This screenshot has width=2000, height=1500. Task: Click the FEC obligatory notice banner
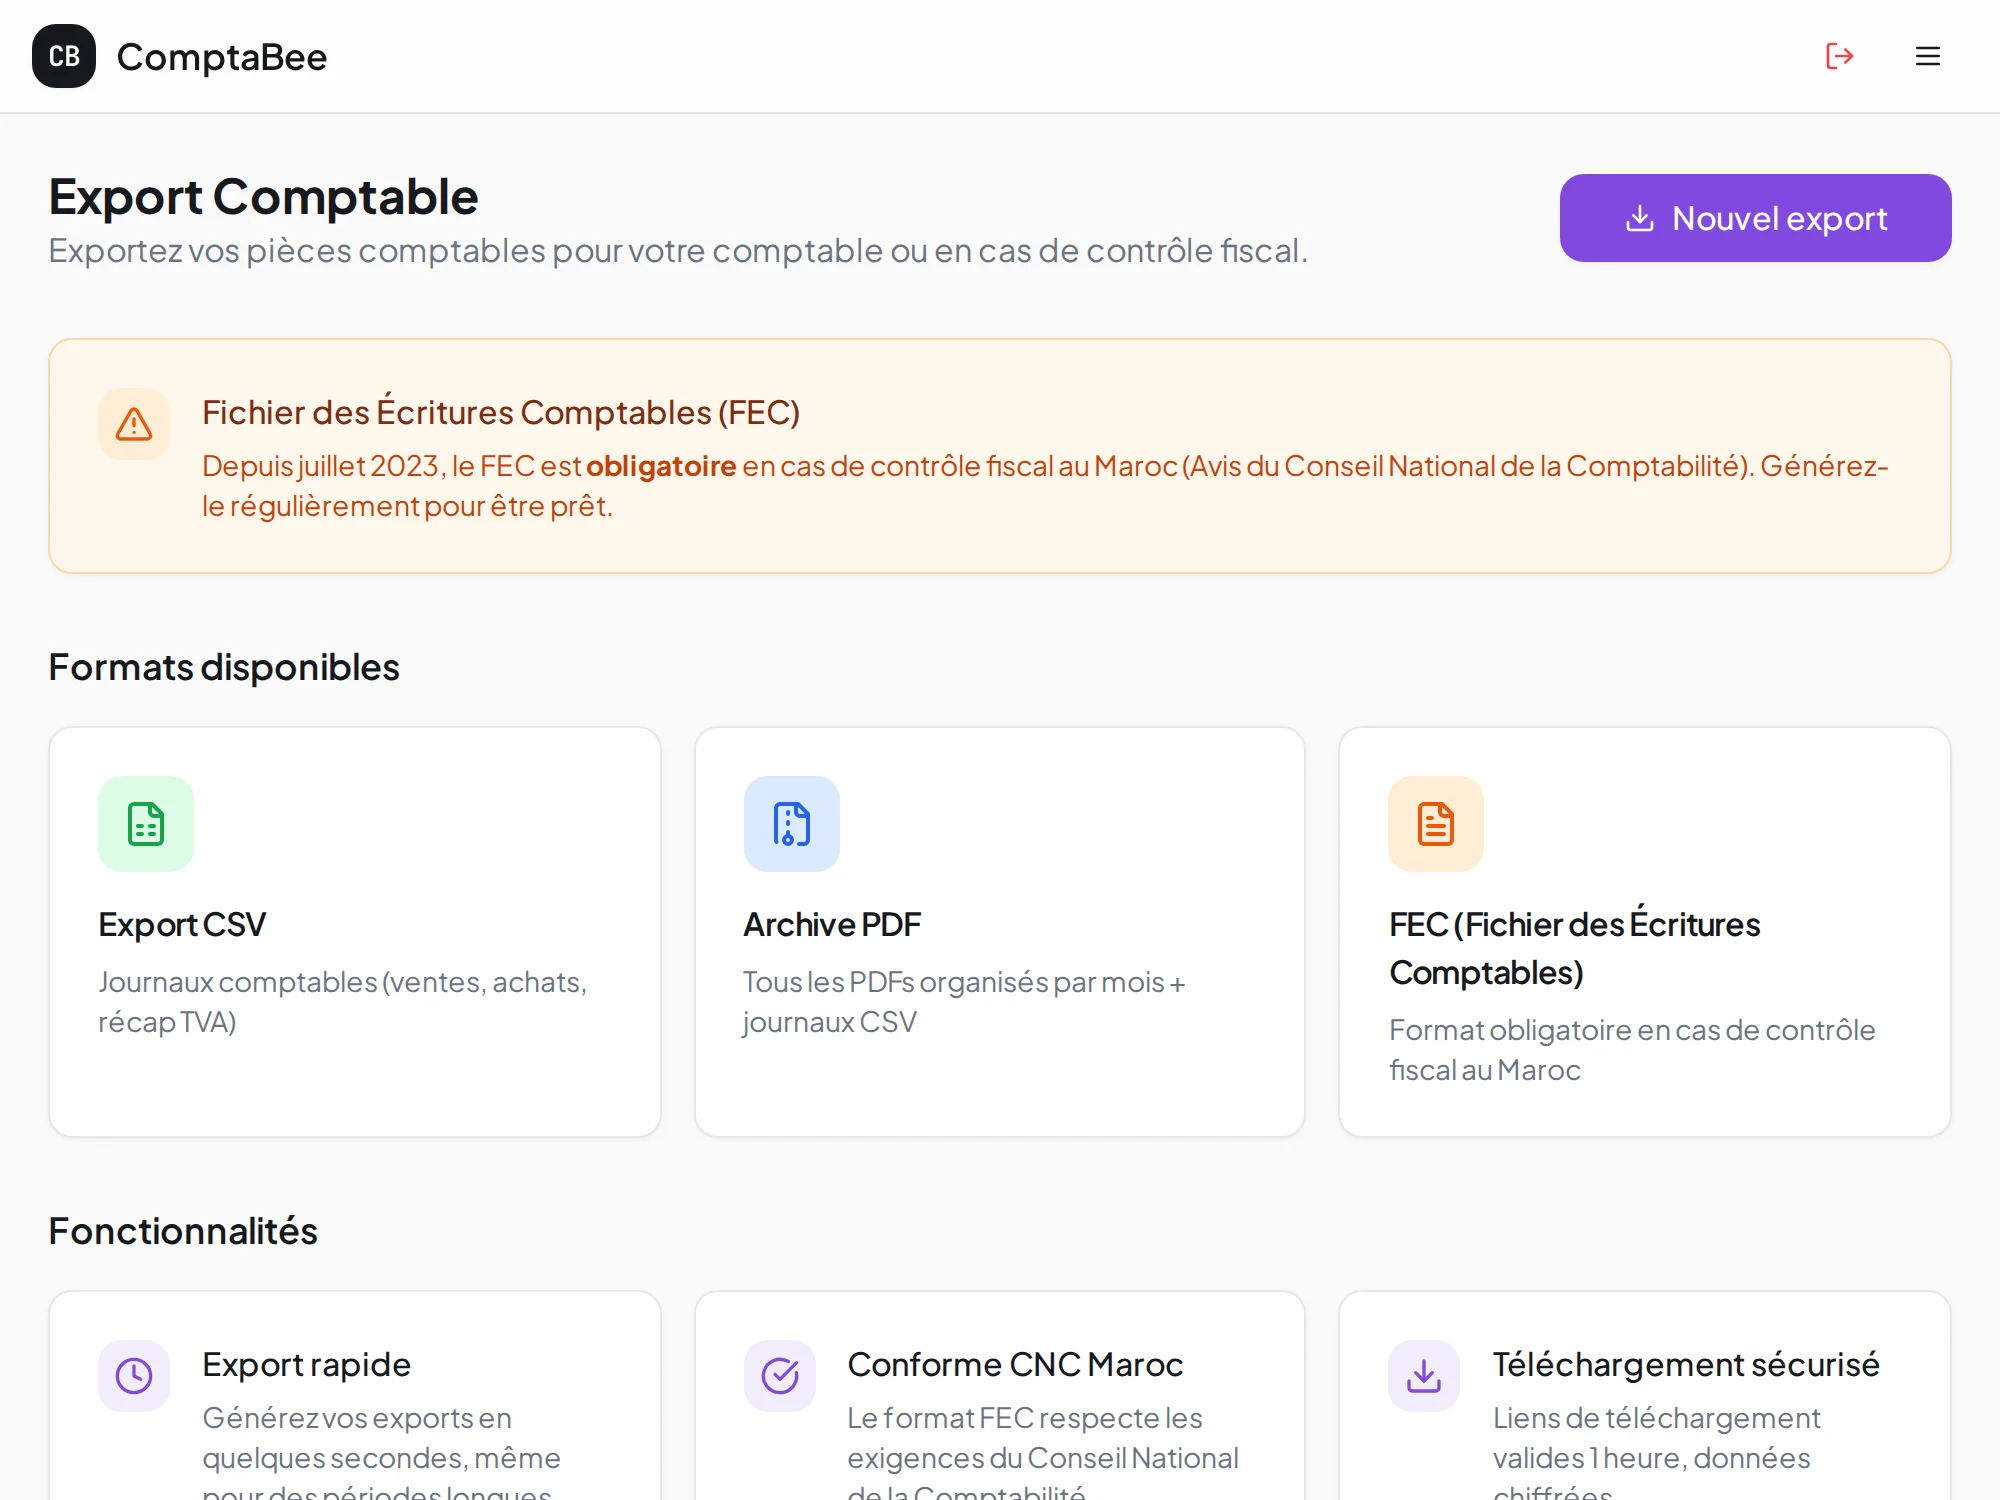coord(1000,455)
